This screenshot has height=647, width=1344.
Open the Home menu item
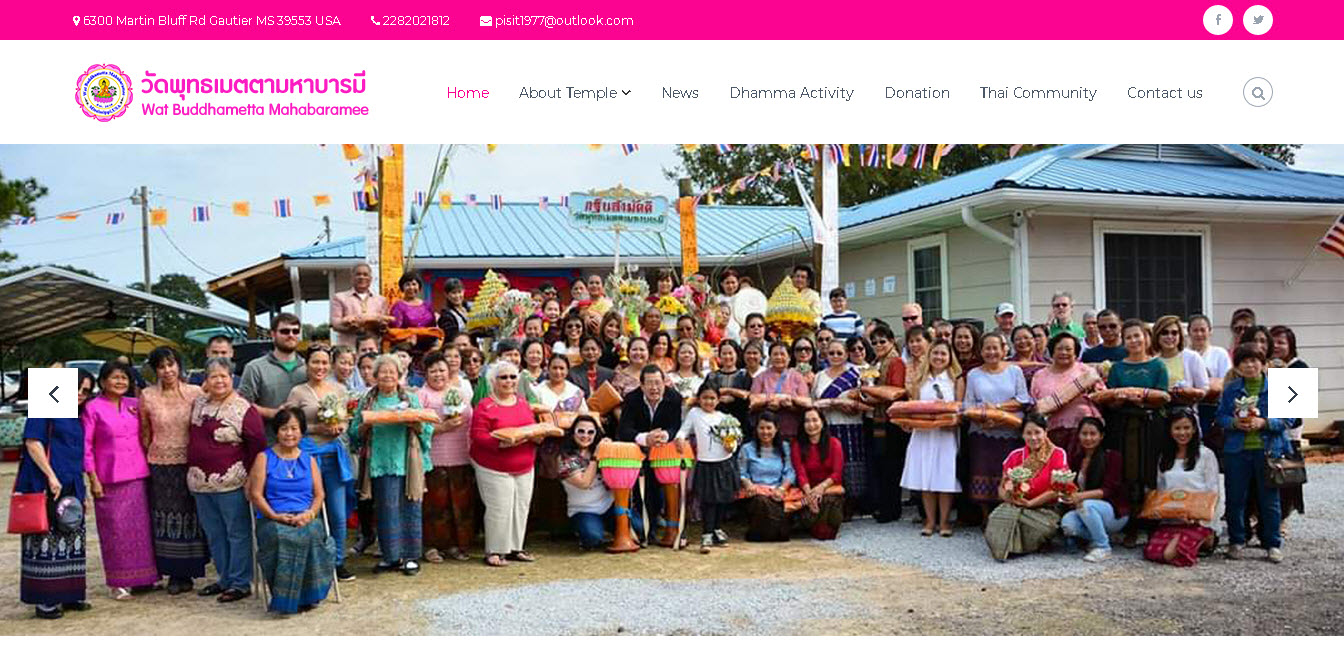467,93
